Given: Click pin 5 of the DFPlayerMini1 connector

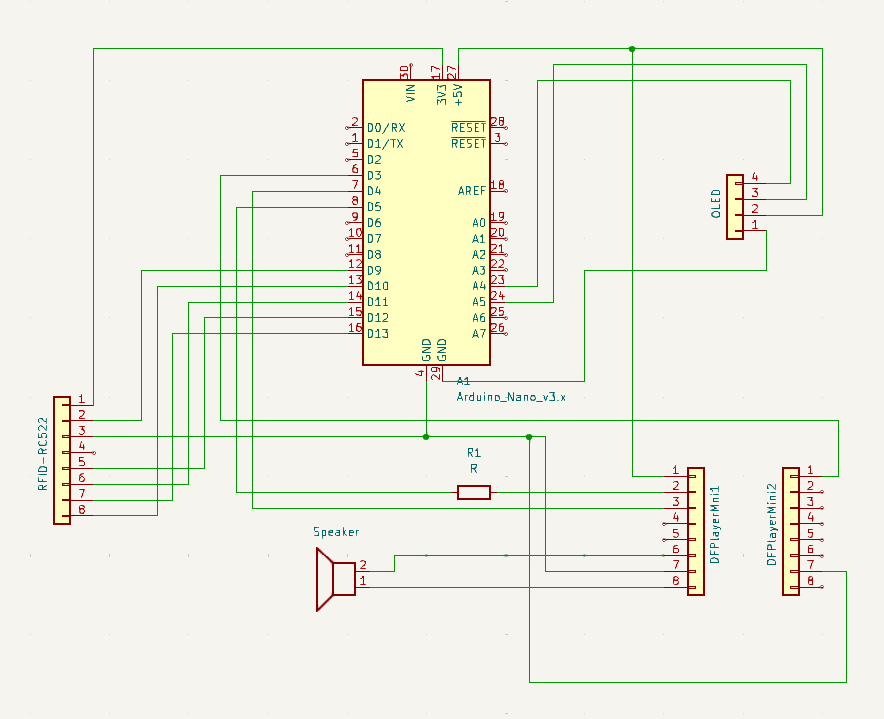Looking at the screenshot, I should tap(676, 539).
